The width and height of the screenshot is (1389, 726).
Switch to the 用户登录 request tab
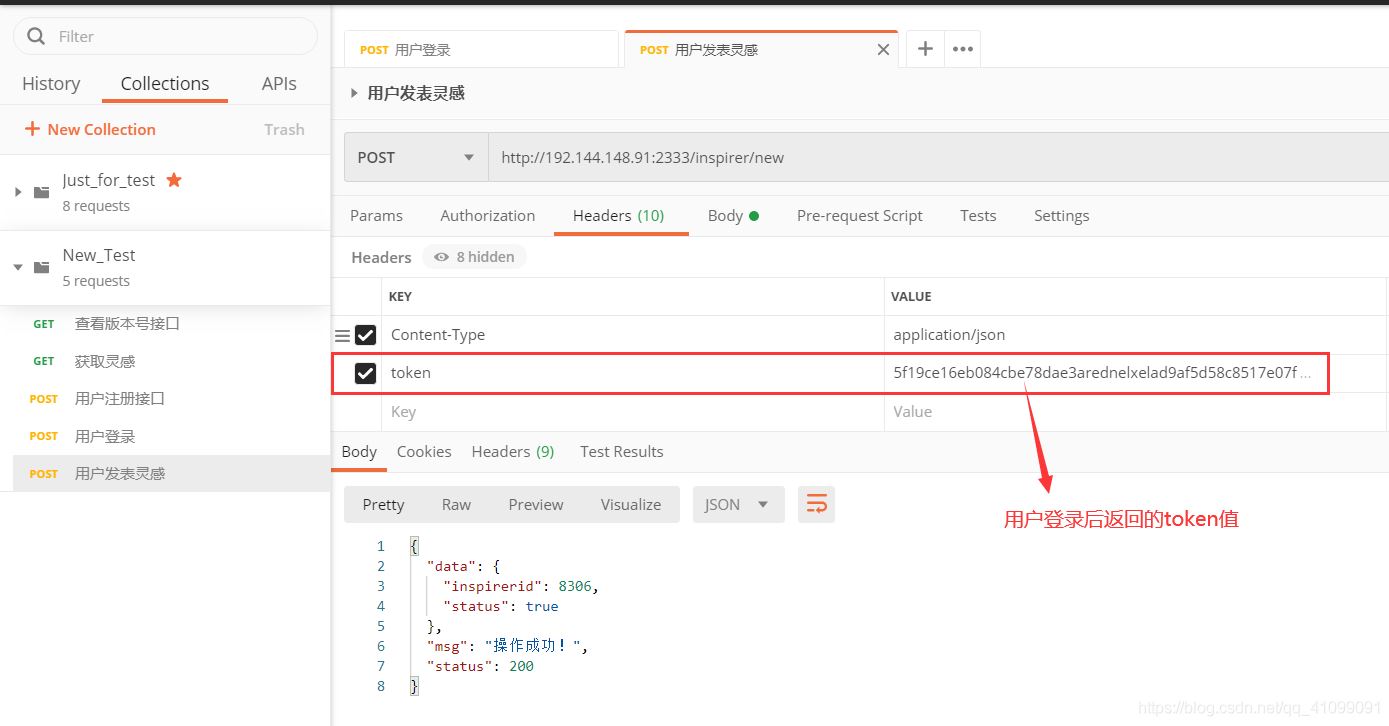pyautogui.click(x=481, y=49)
